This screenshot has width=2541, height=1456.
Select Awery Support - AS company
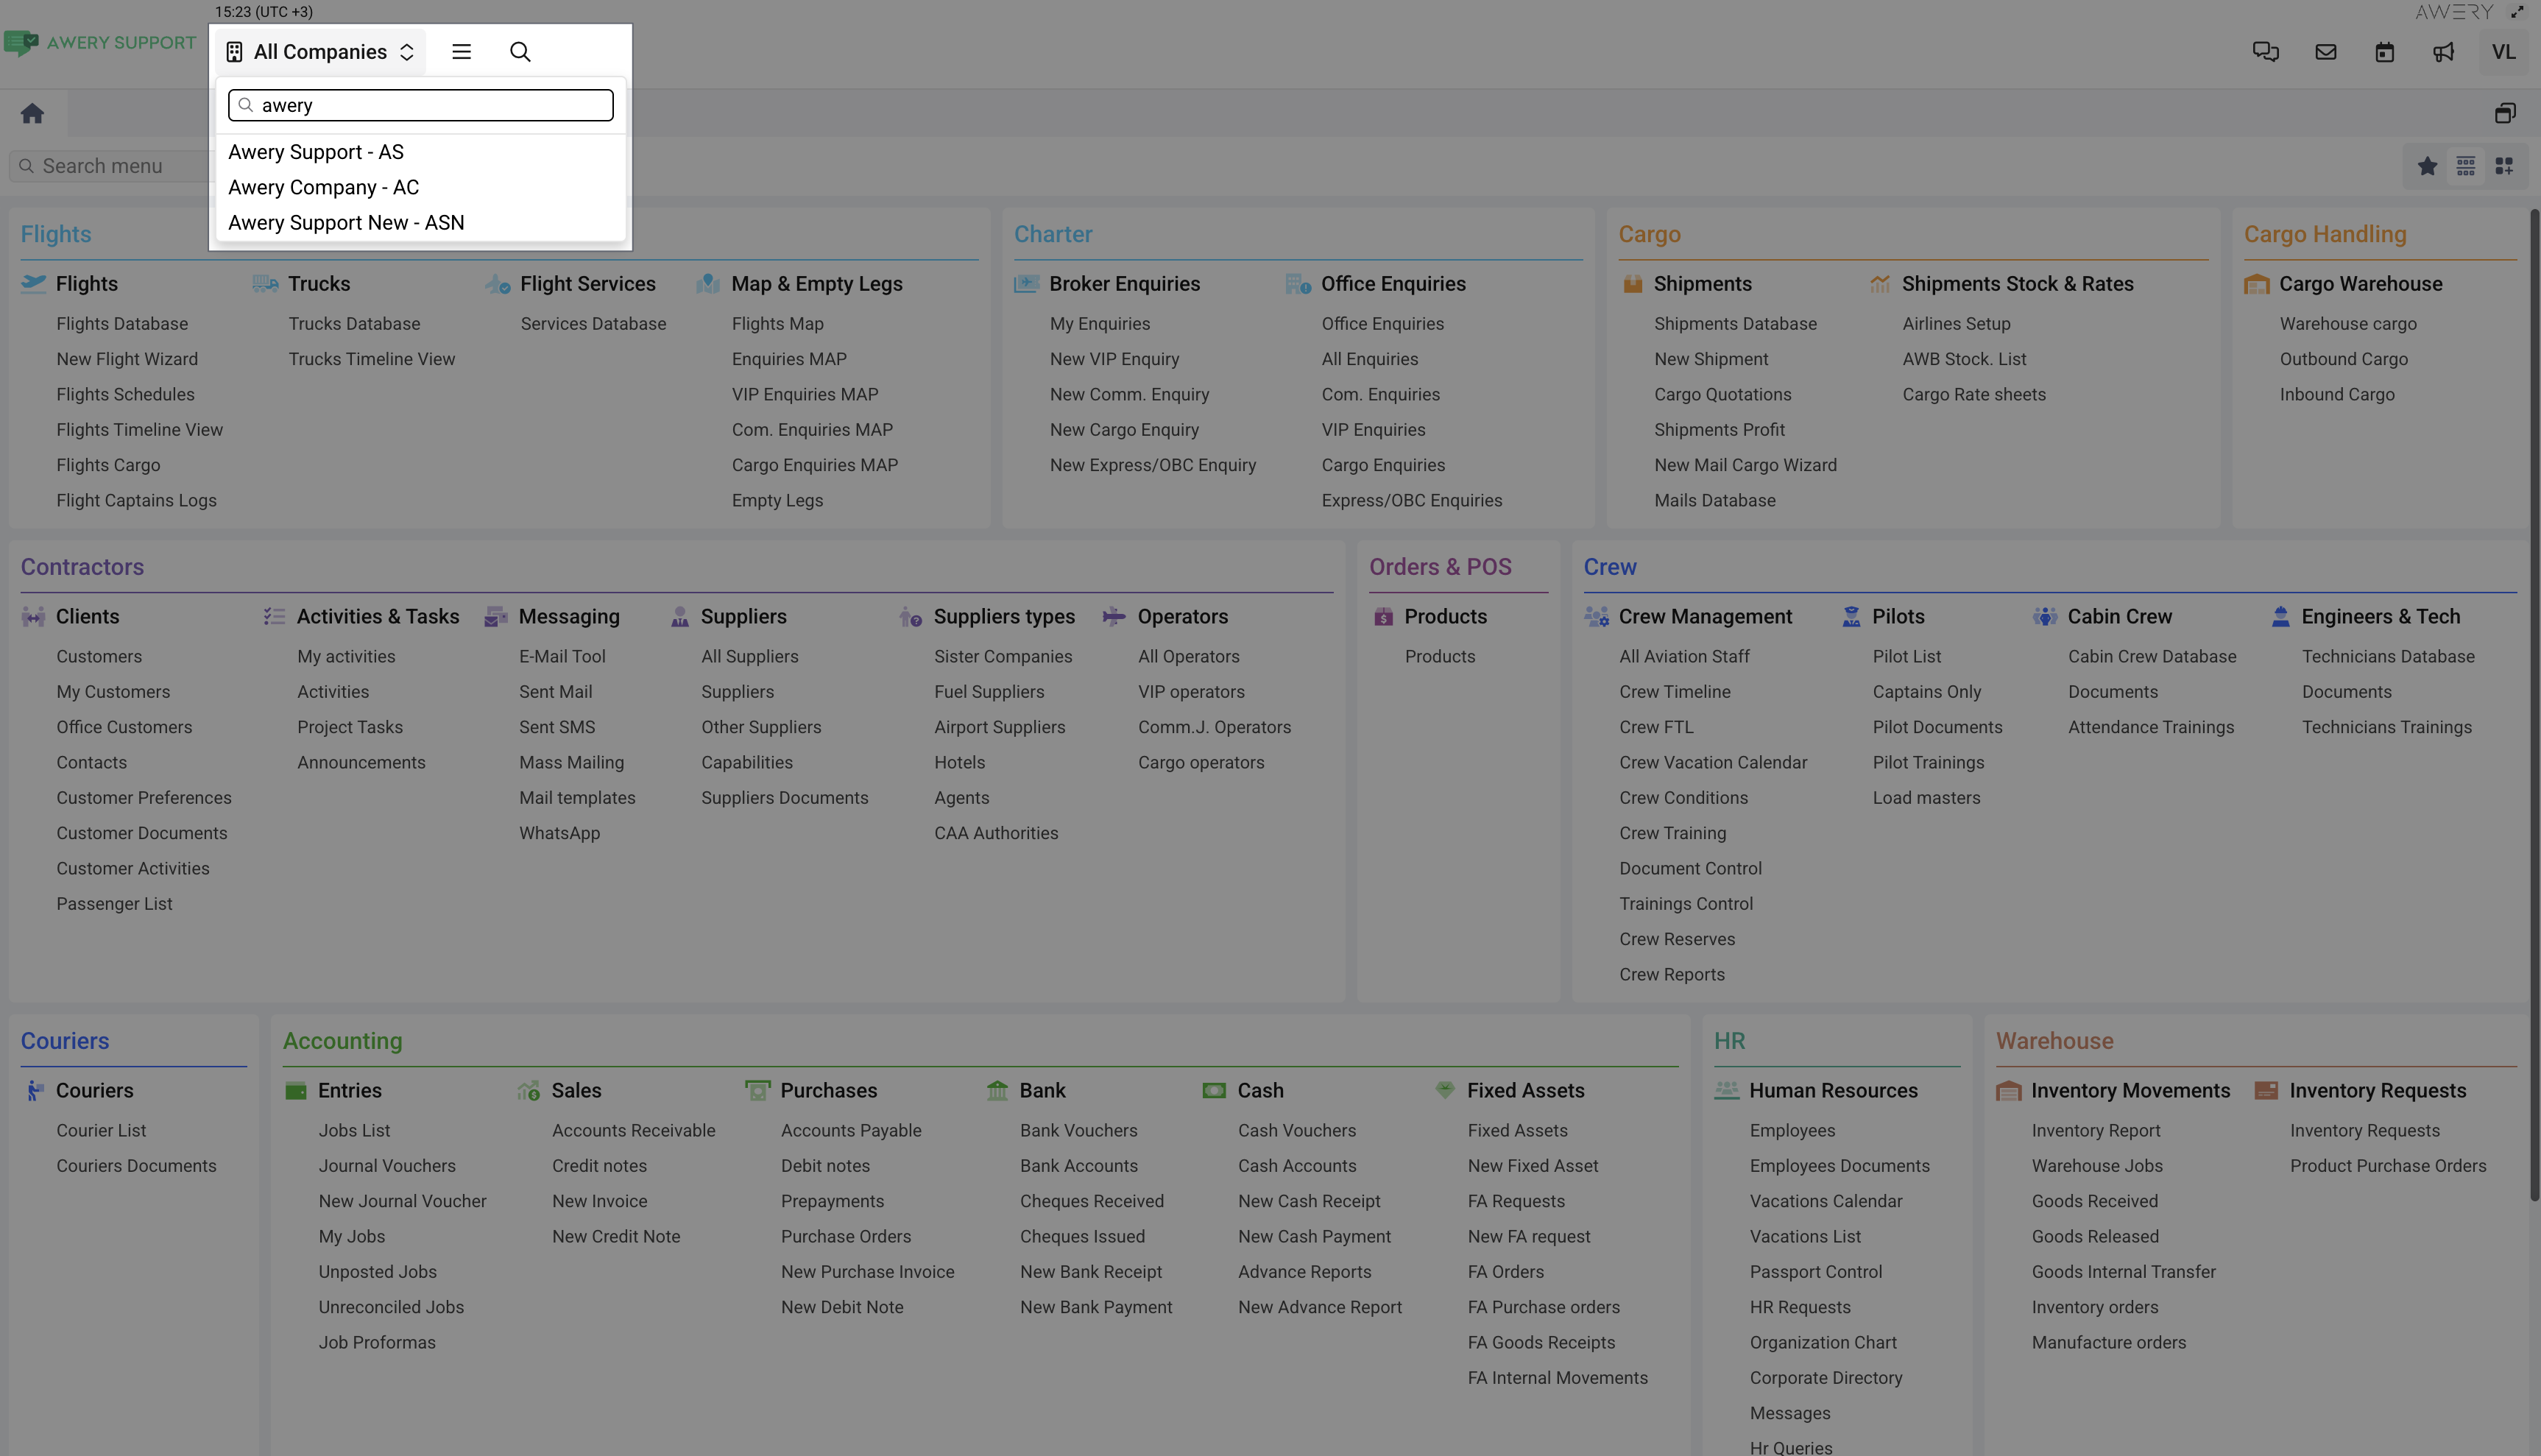(316, 152)
